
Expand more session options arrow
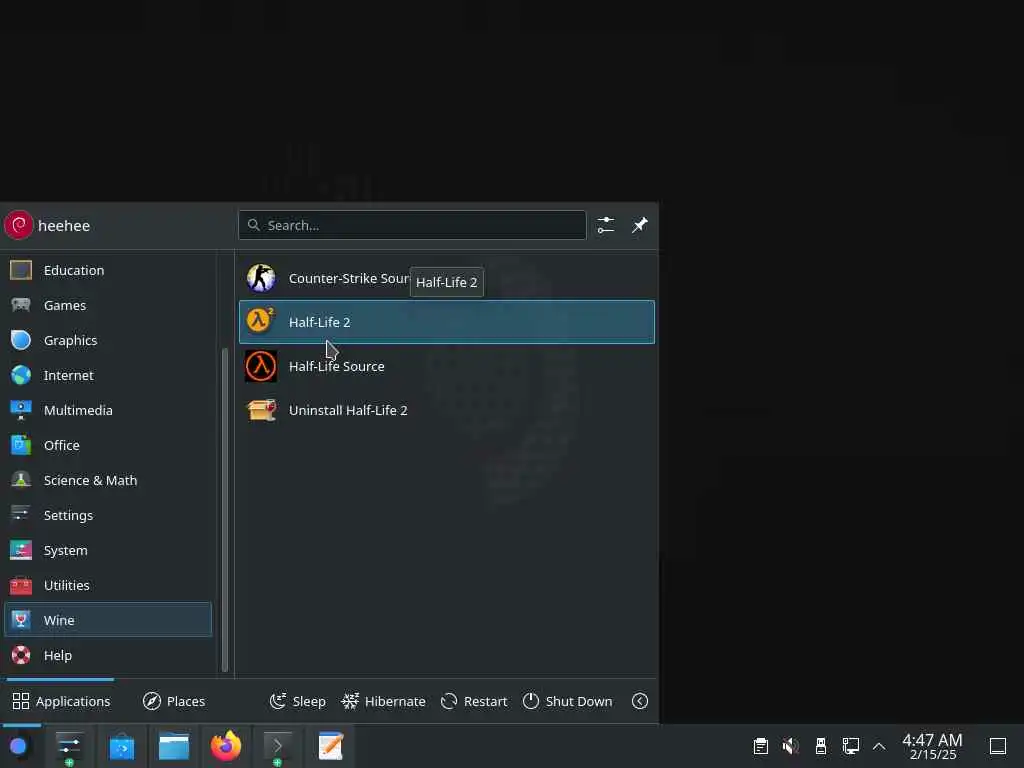pyautogui.click(x=640, y=701)
